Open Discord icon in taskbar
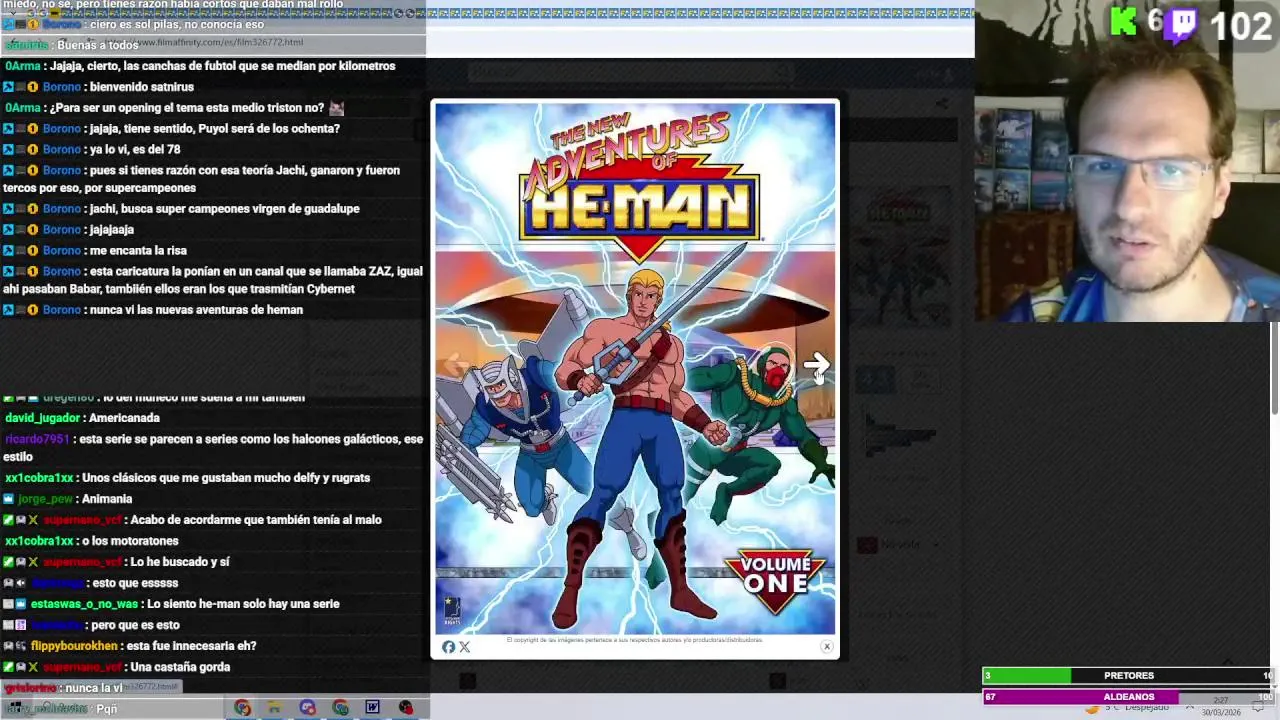1280x720 pixels. (x=307, y=708)
